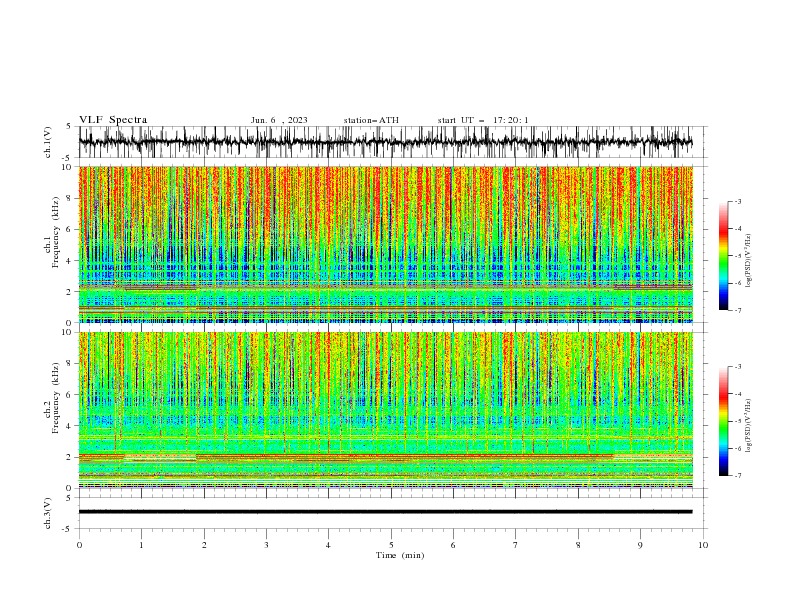Click inside the ch.1 spectrogram panel
This screenshot has width=792, height=612.
[386, 244]
